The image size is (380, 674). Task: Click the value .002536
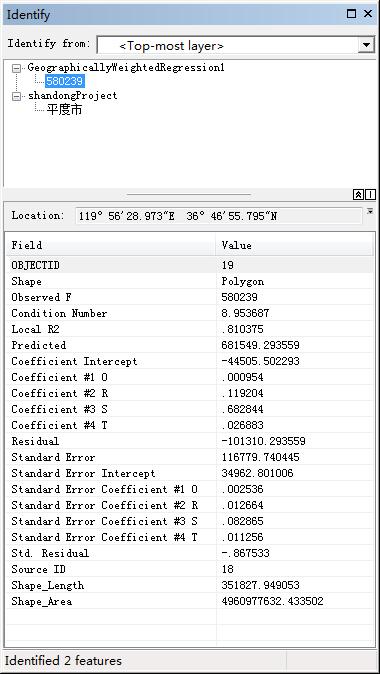242,489
